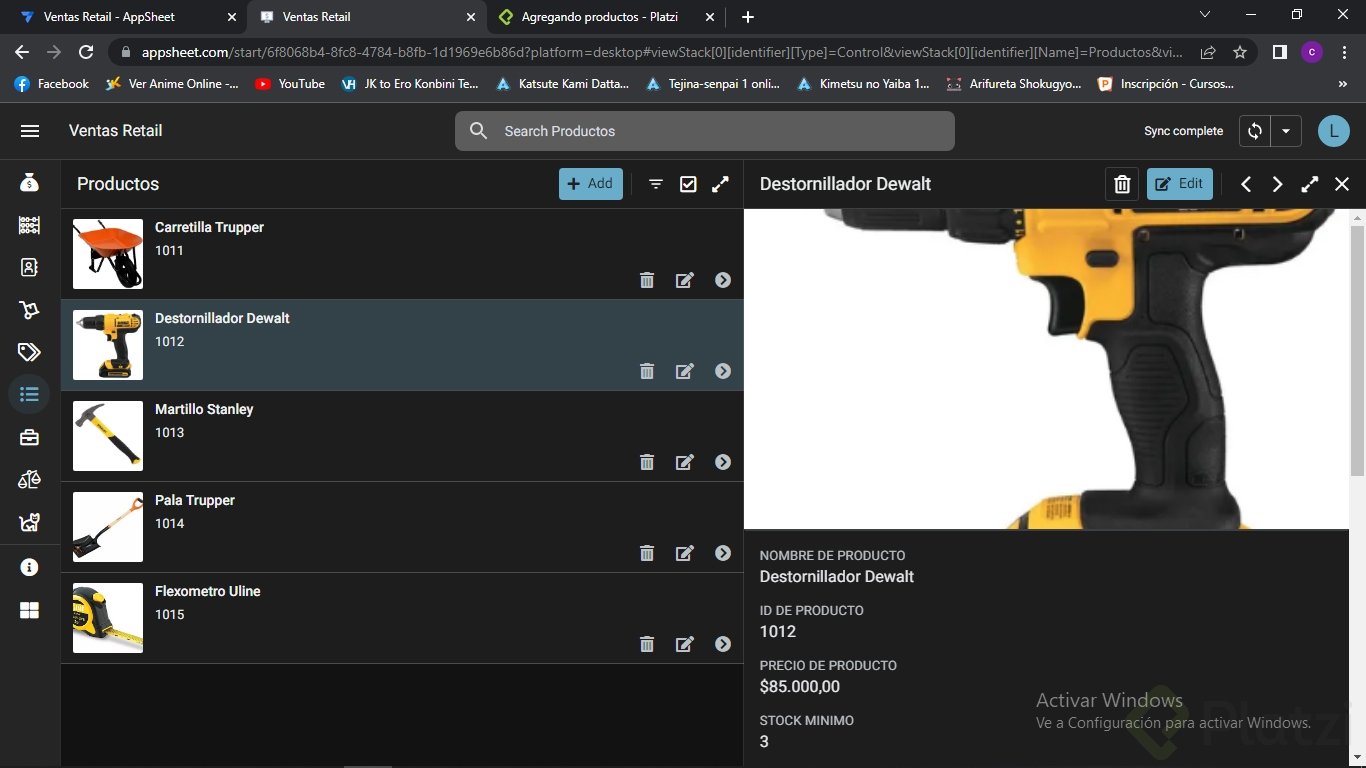Toggle multi-select checkbox in Productos header
Screen dimensions: 1366x768
point(688,184)
